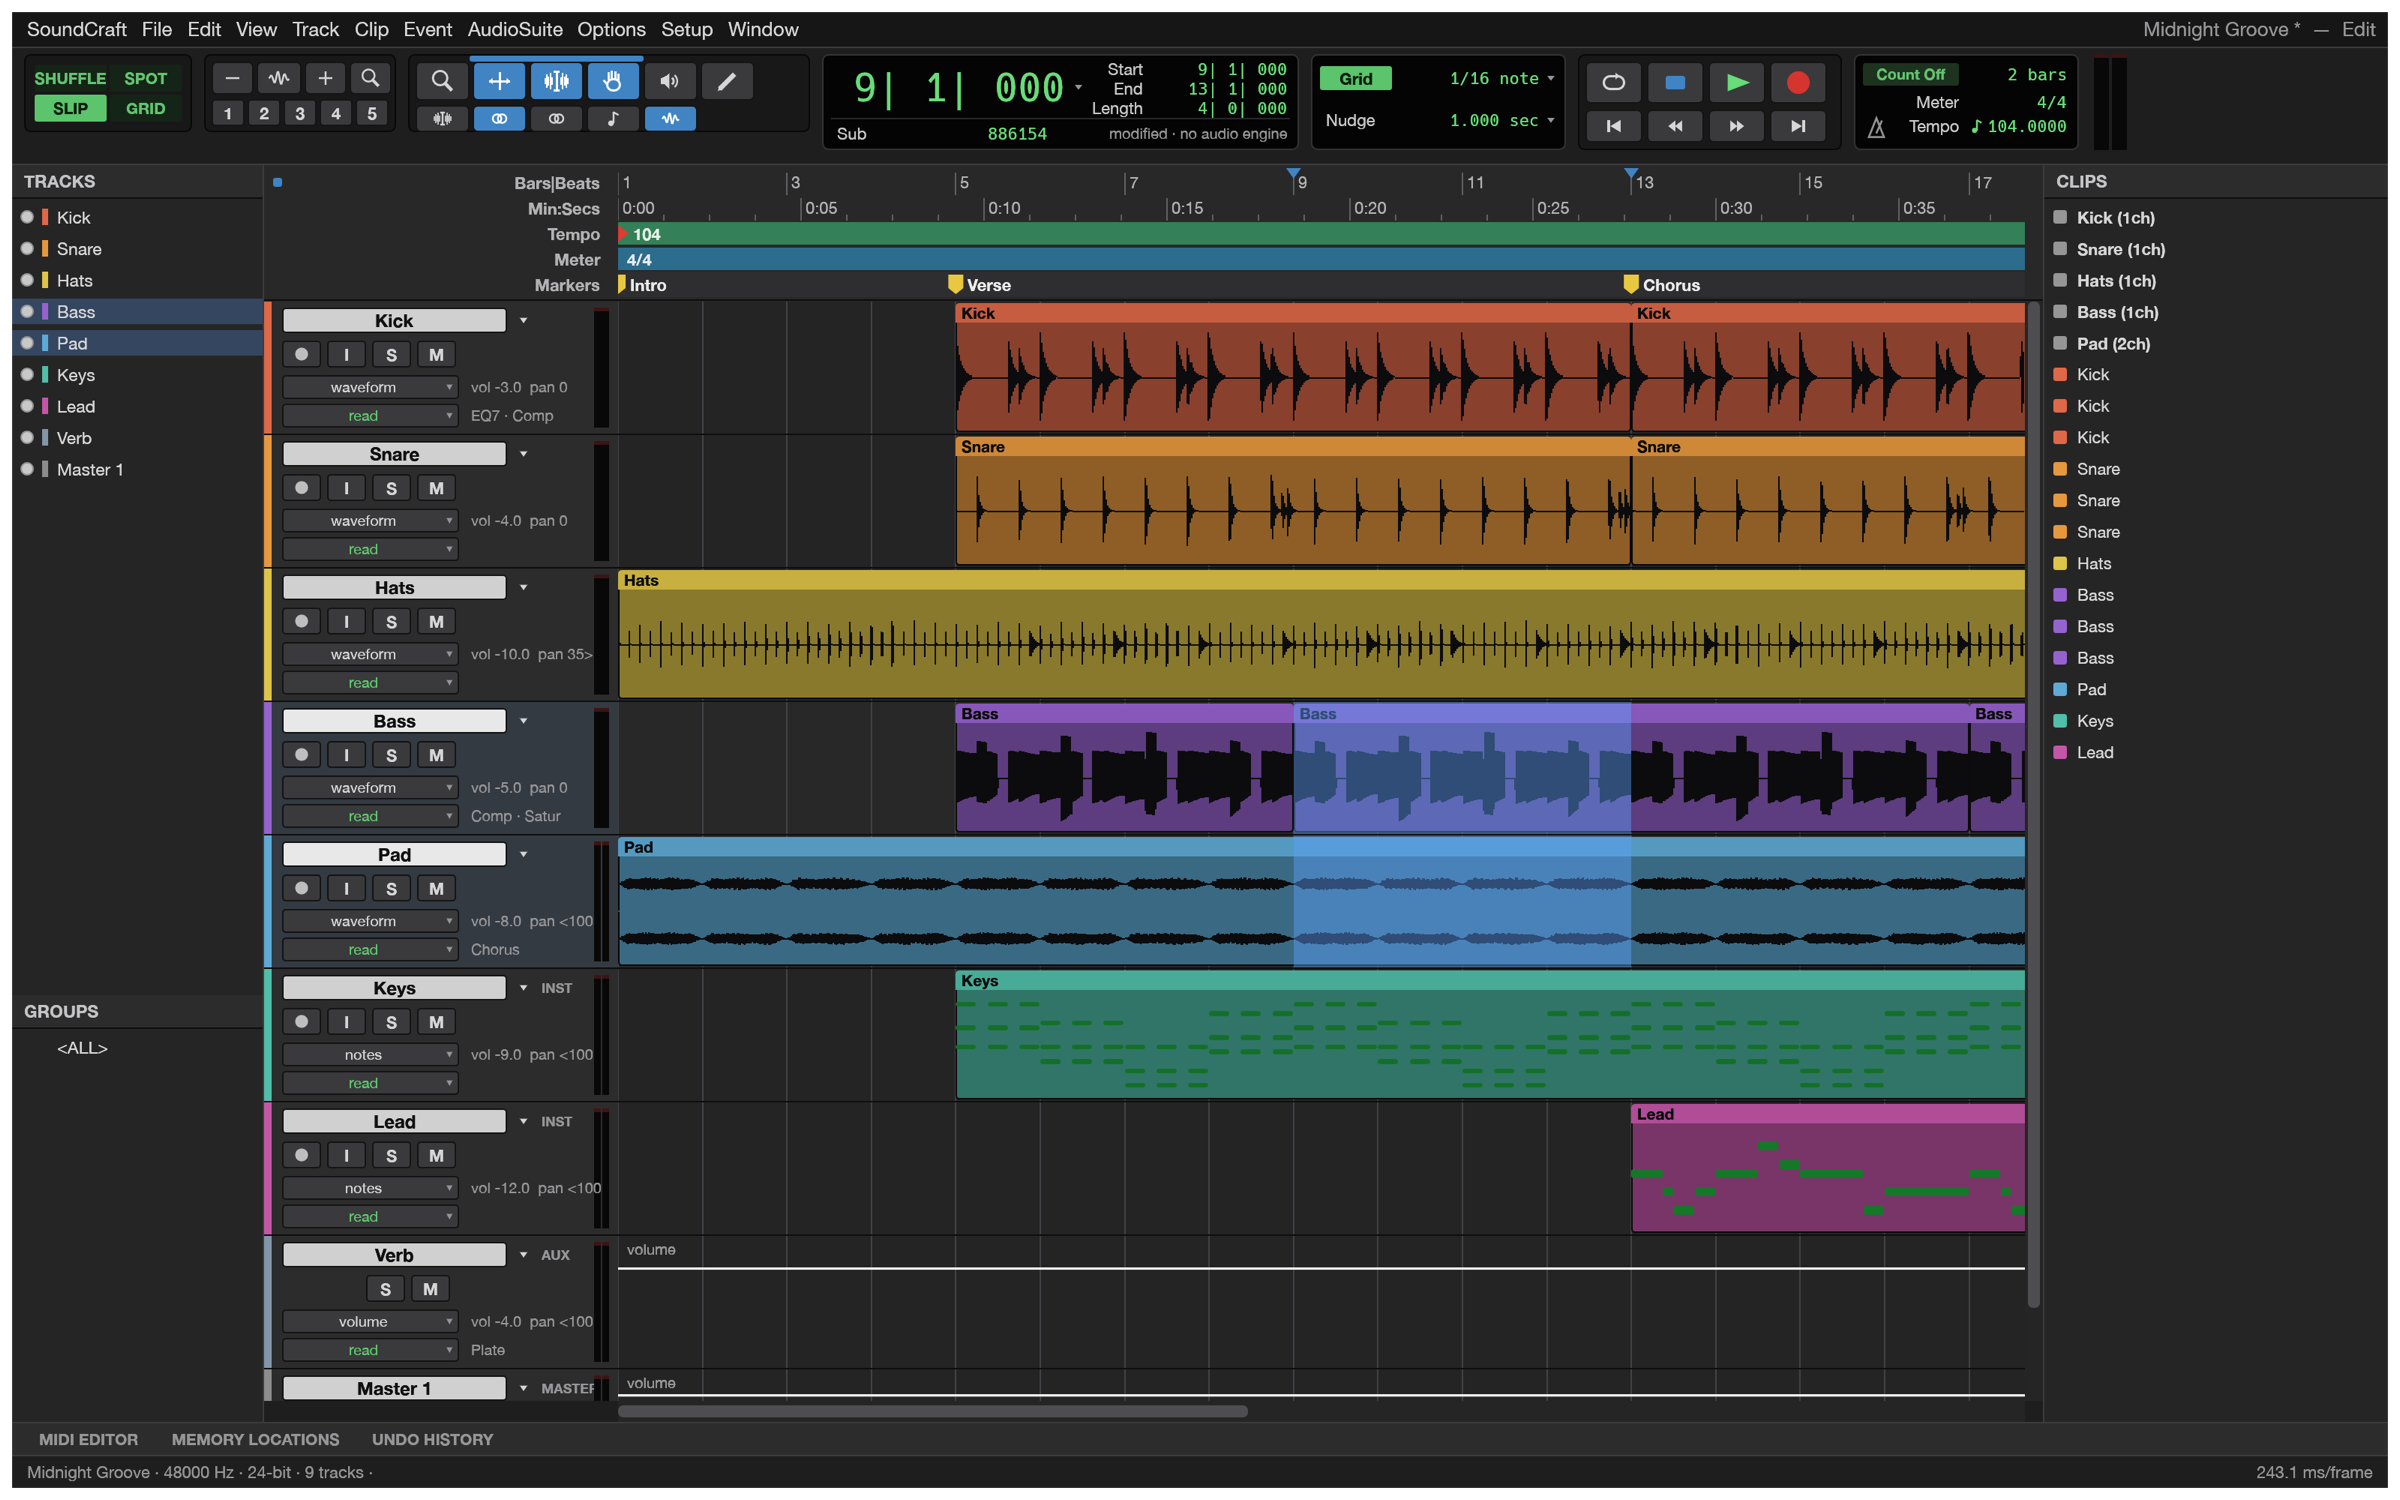
Task: Click the Verb track volume automation line
Action: (1321, 1267)
